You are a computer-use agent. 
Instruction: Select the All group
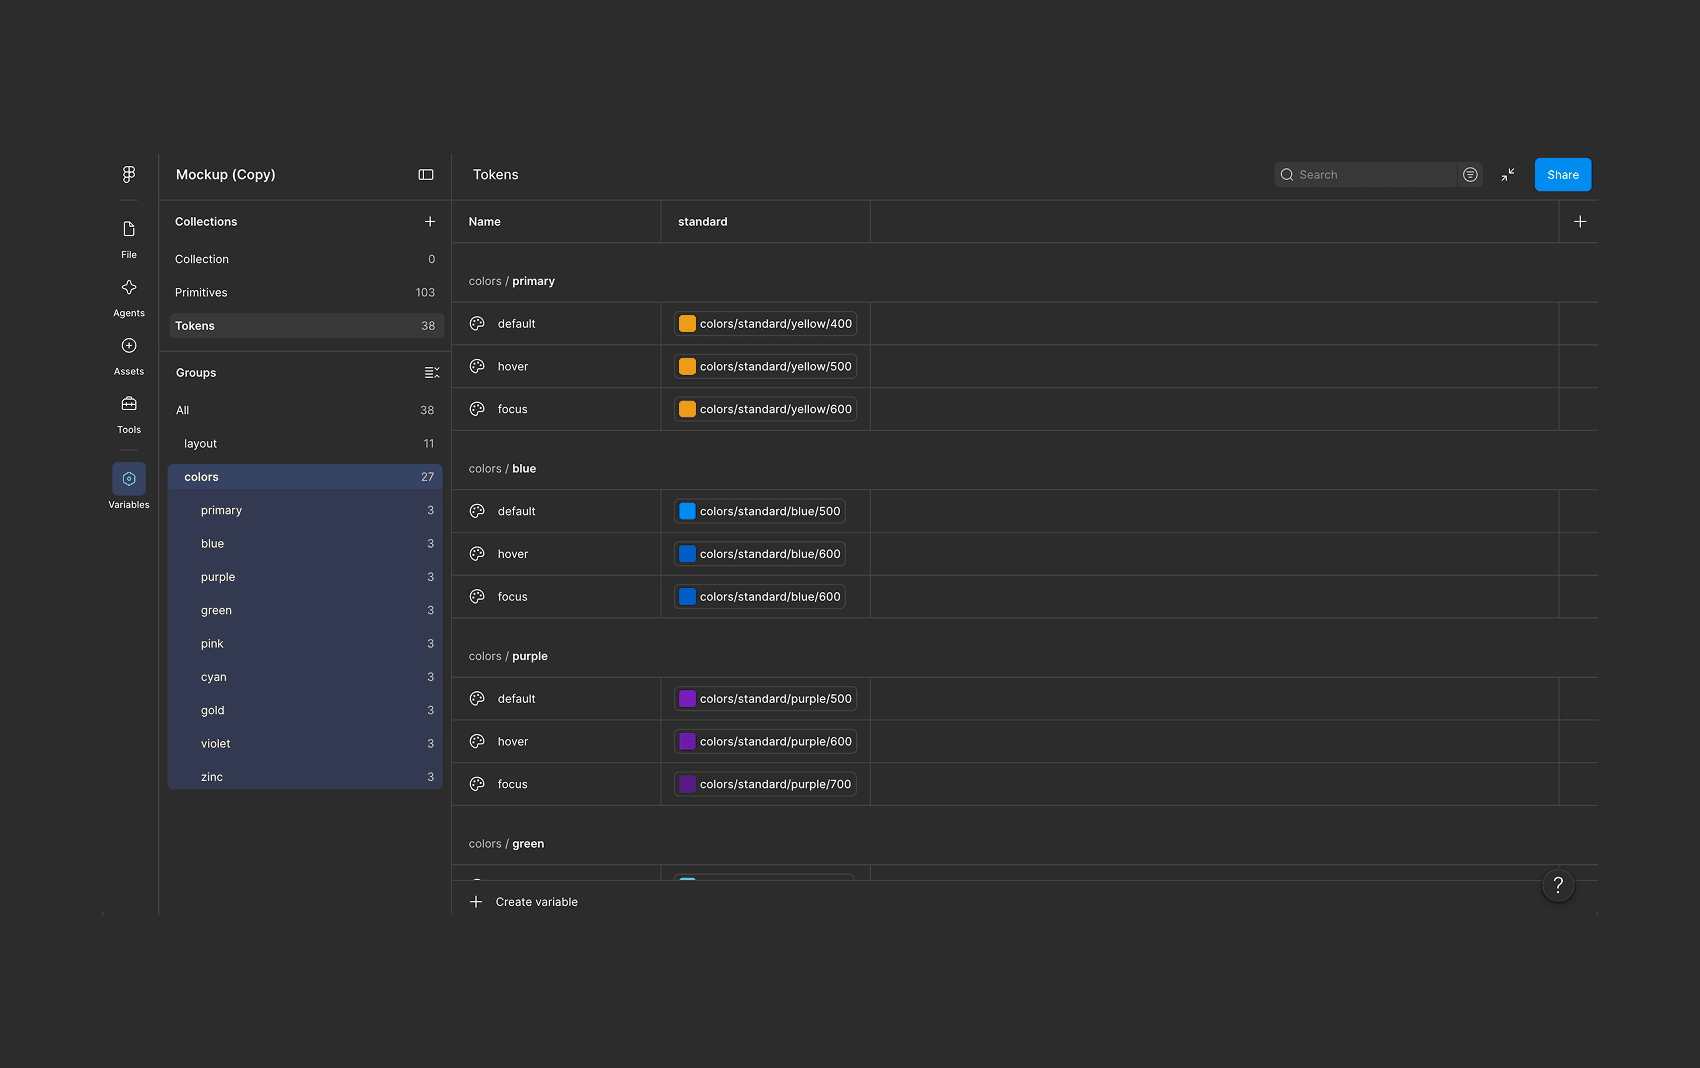(x=305, y=410)
